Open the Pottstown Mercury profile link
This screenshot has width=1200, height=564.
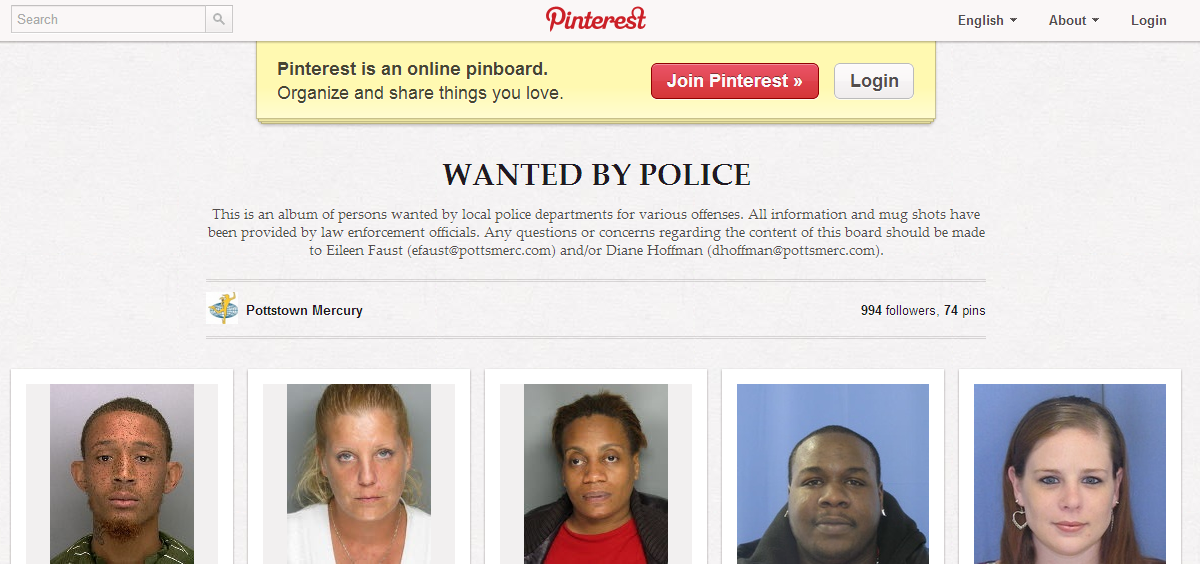click(304, 311)
